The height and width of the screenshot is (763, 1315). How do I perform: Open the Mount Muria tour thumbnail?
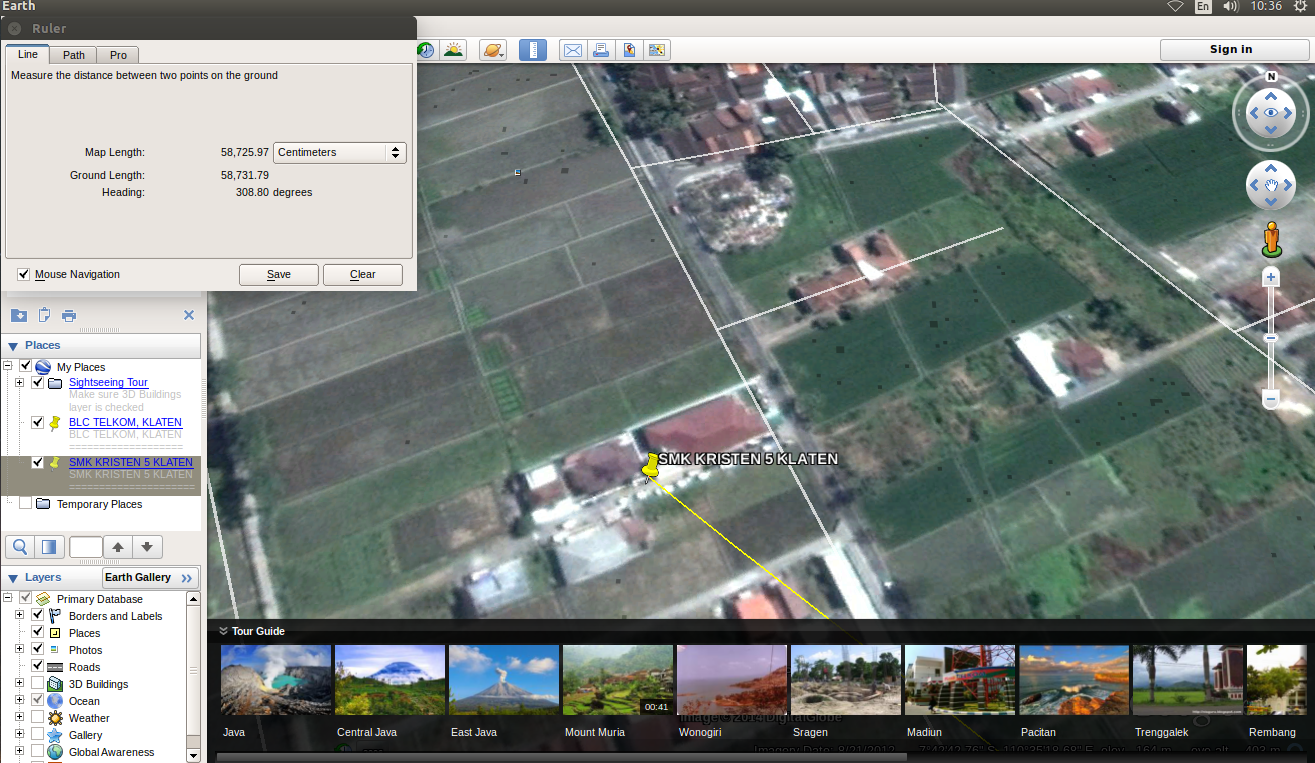(618, 680)
